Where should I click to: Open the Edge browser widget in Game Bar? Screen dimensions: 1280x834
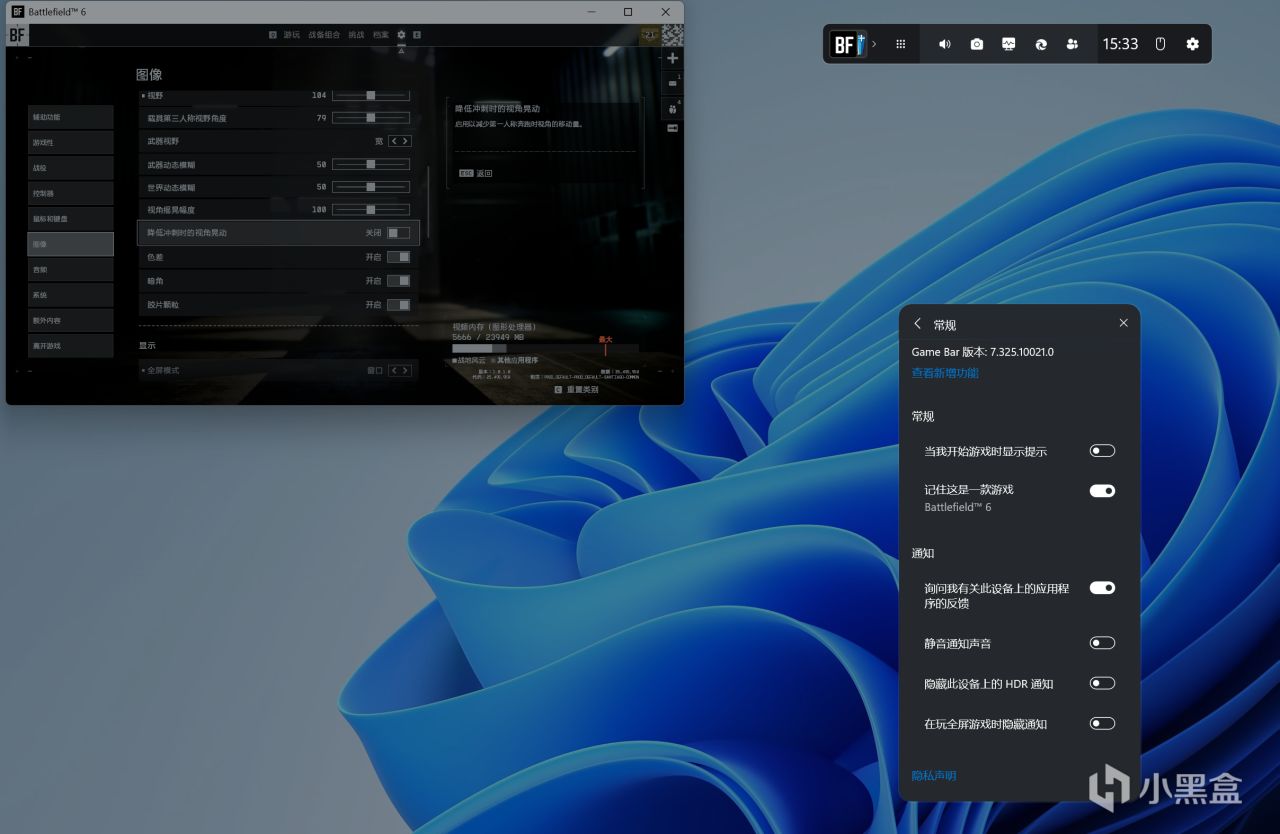click(1040, 44)
